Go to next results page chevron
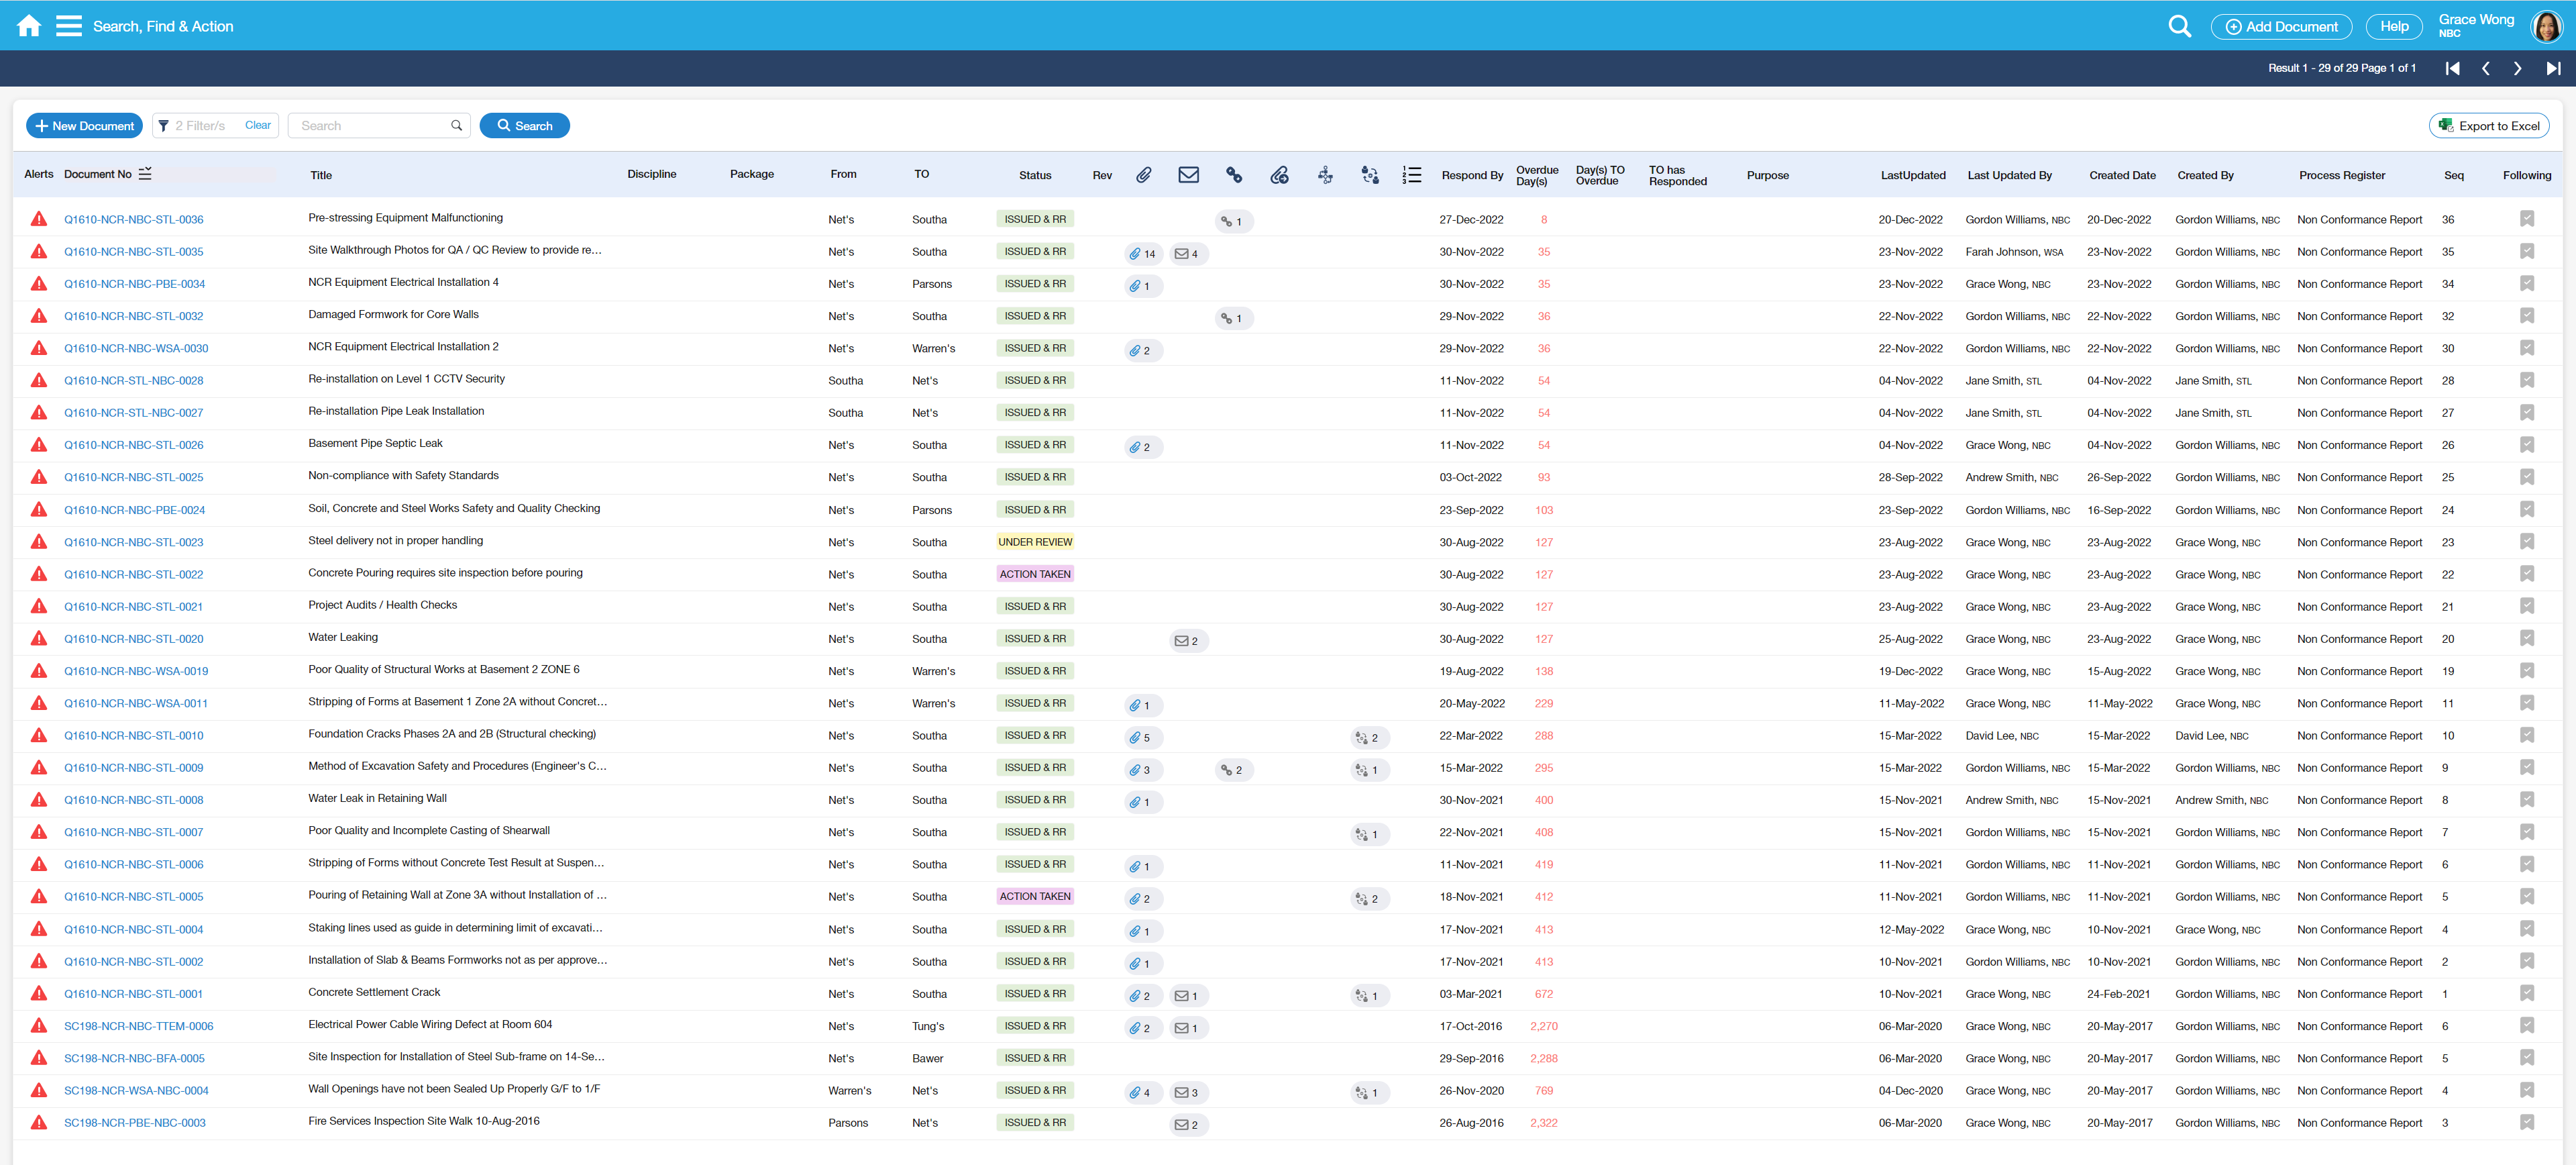Image resolution: width=2576 pixels, height=1165 pixels. tap(2517, 68)
